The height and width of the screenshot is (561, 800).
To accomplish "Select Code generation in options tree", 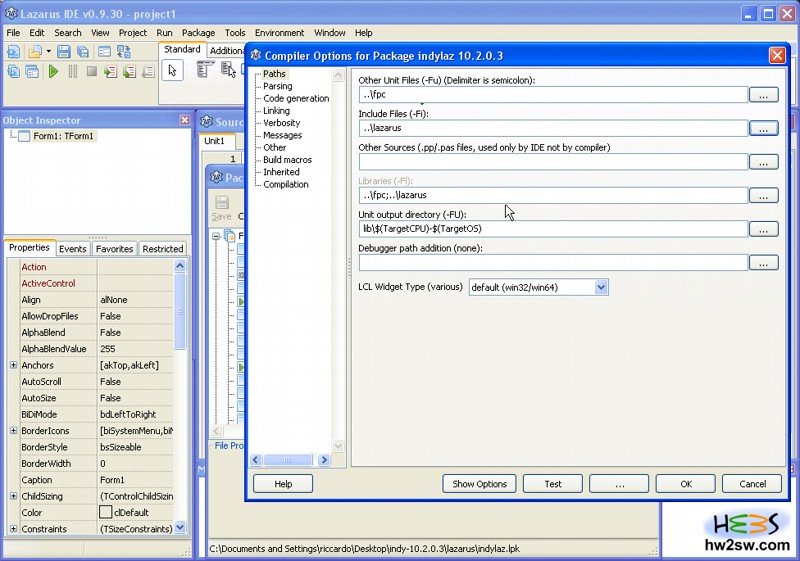I will (296, 98).
